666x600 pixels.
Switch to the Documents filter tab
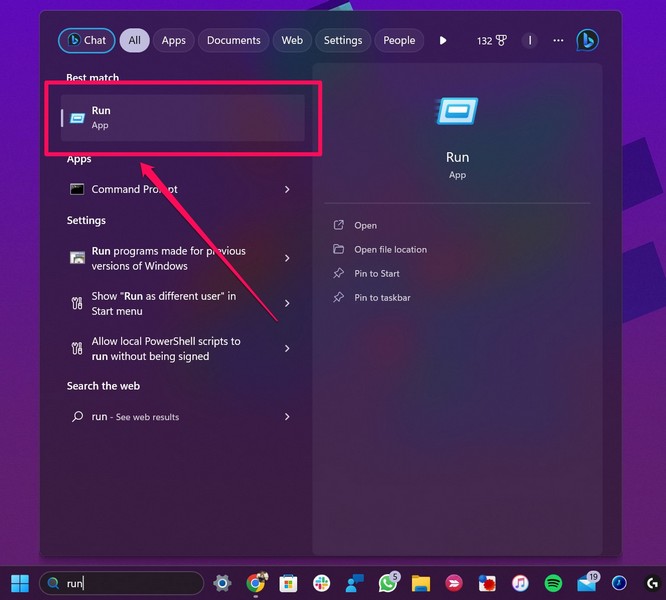[x=234, y=41]
